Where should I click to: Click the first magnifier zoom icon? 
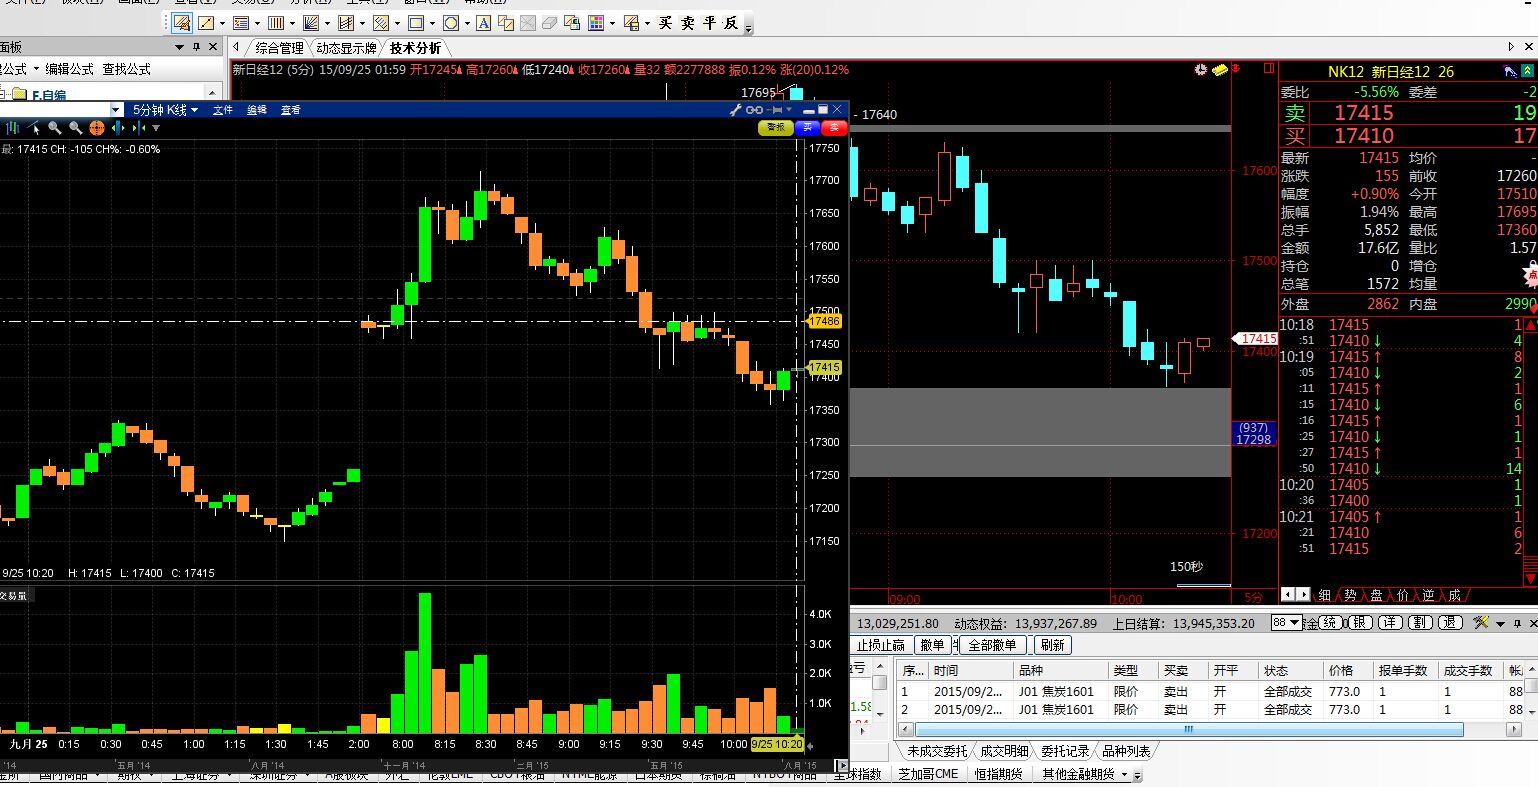pyautogui.click(x=55, y=128)
